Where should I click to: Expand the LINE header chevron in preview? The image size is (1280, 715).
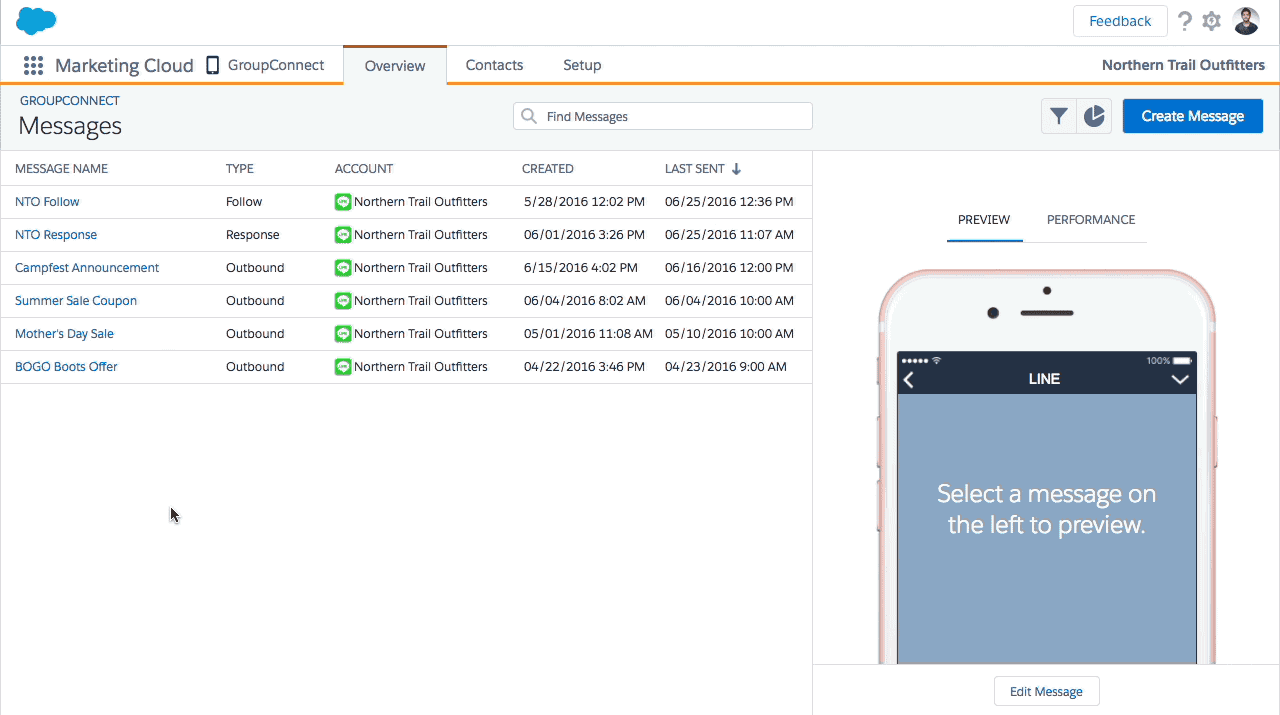click(x=1180, y=380)
